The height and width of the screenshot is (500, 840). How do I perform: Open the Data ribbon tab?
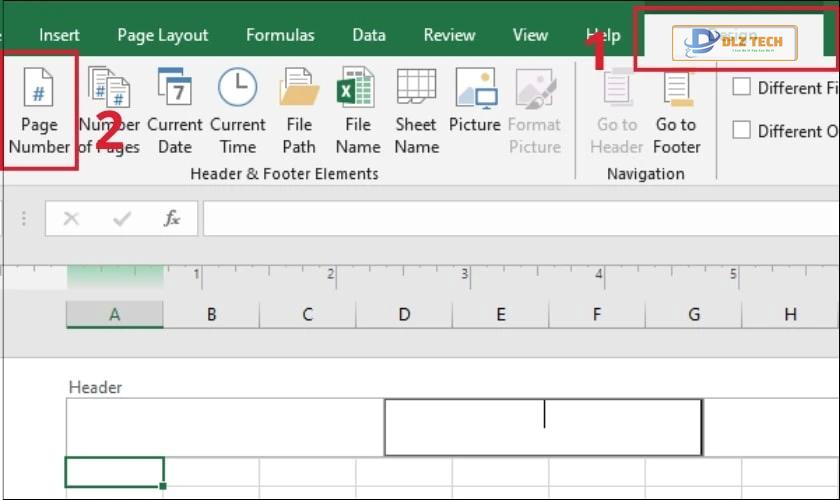(x=369, y=35)
